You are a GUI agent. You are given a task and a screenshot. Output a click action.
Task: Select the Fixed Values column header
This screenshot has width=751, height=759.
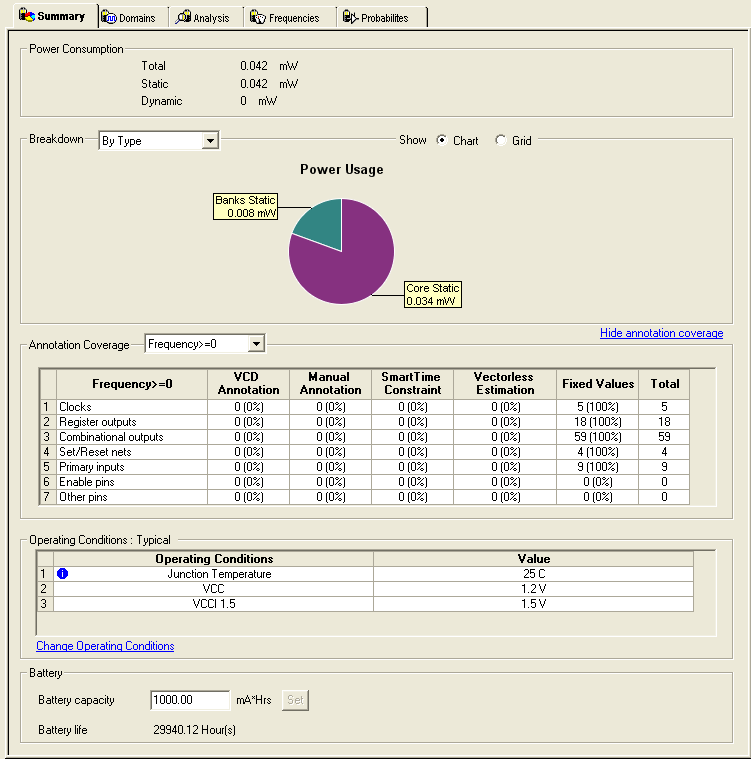pyautogui.click(x=598, y=383)
